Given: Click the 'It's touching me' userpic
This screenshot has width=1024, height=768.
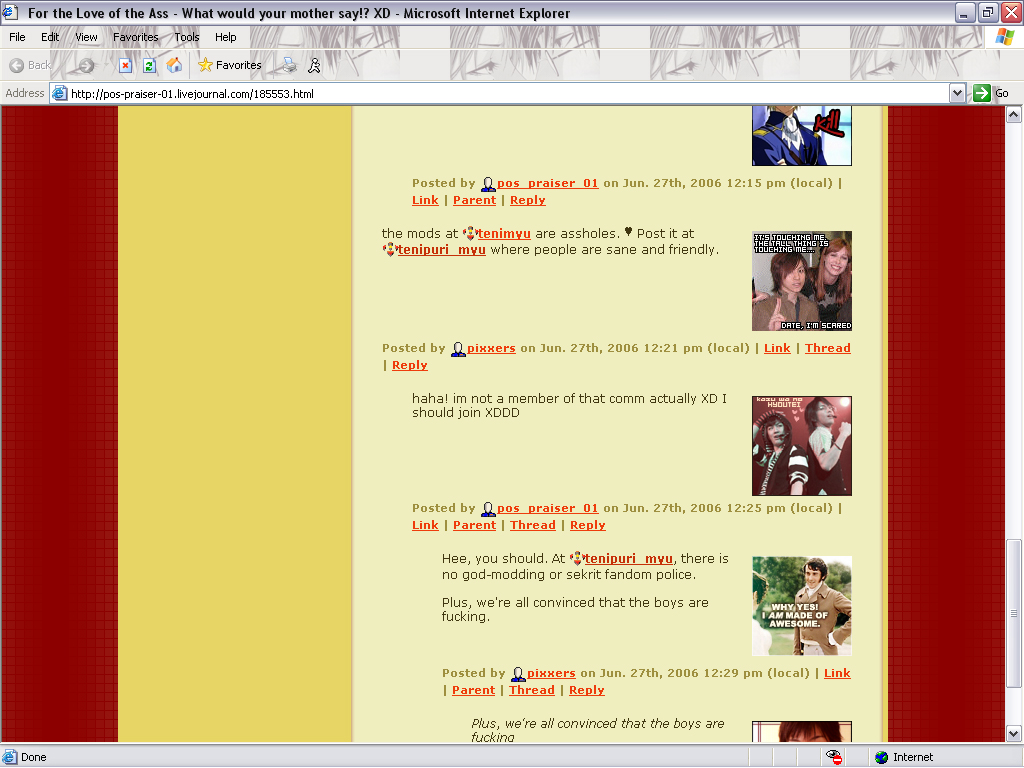Looking at the screenshot, I should click(801, 281).
